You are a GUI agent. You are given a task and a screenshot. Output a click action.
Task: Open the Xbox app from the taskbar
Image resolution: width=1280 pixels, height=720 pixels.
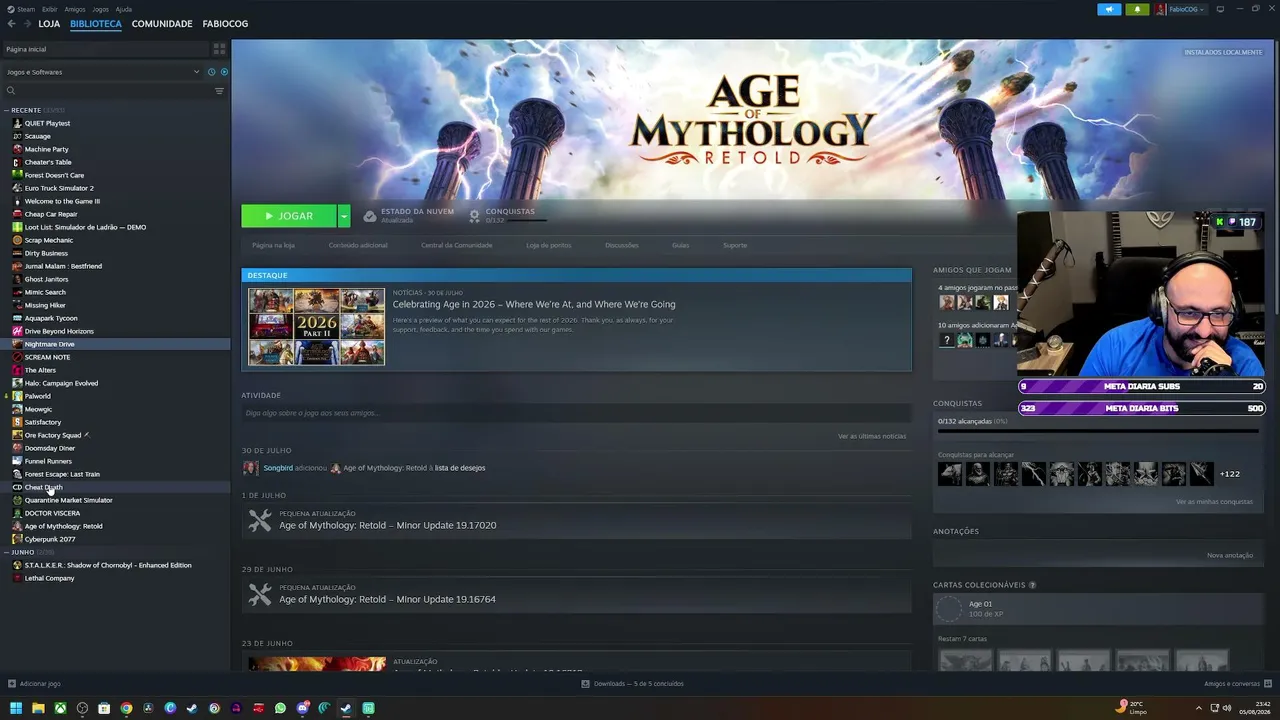60,708
